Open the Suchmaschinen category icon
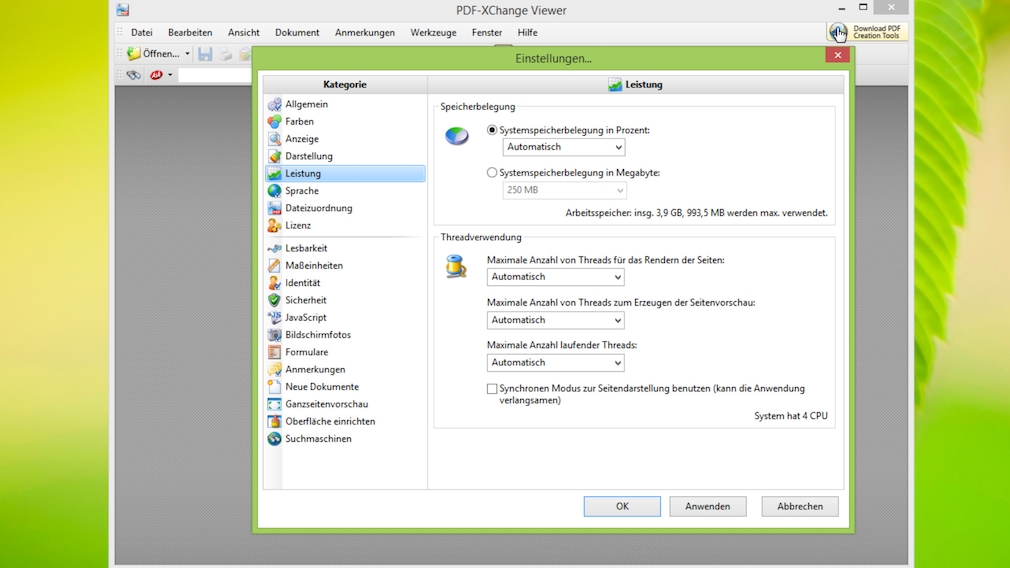This screenshot has height=568, width=1010. [274, 439]
